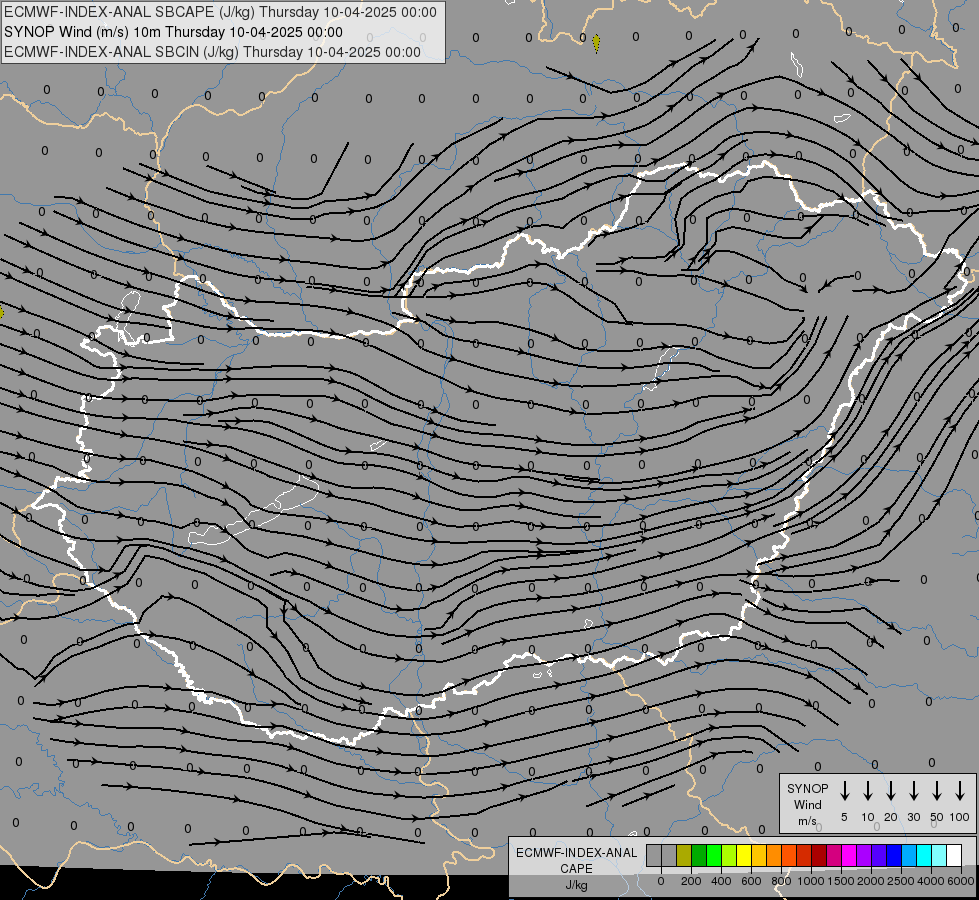Click the '2000' value on CAPE scale

(x=871, y=881)
